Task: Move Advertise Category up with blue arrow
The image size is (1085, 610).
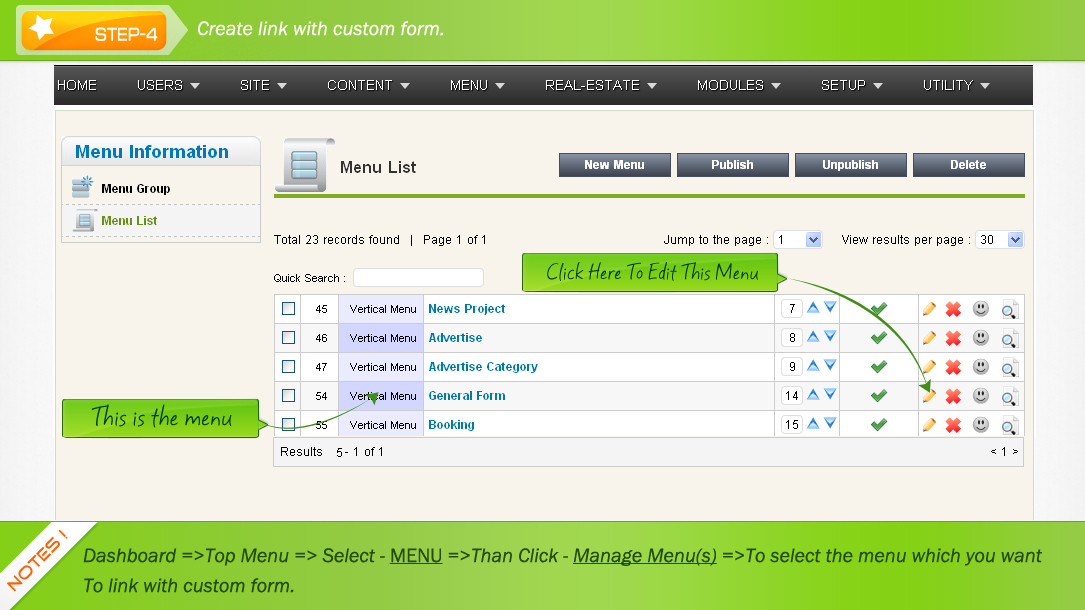Action: point(813,366)
